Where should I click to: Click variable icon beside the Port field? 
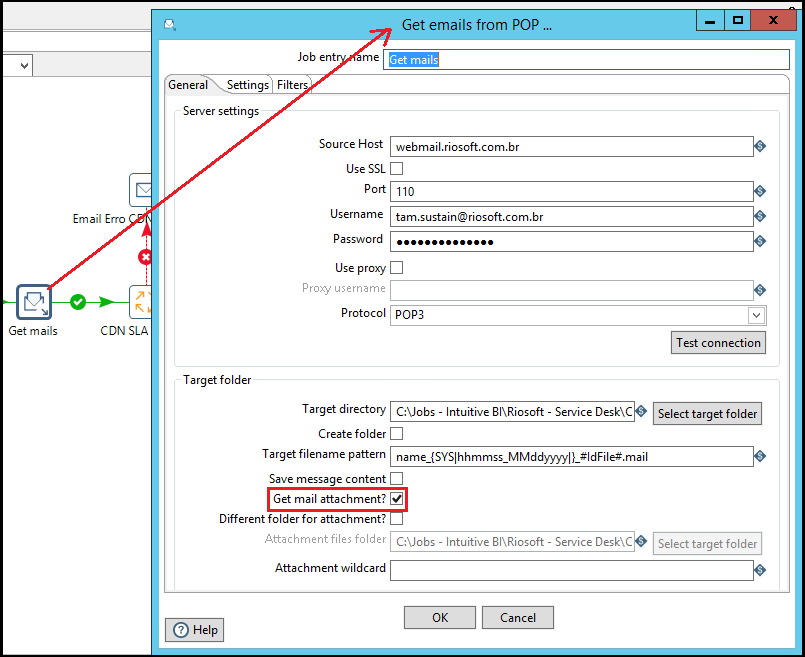[759, 191]
